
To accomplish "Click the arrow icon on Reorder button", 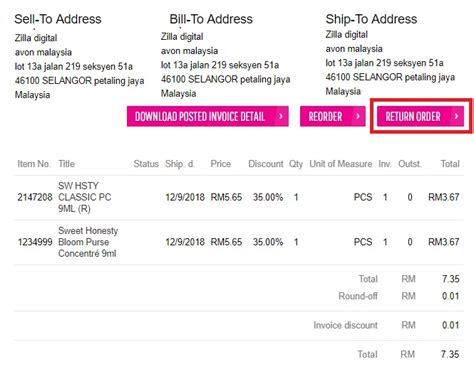I will [358, 116].
